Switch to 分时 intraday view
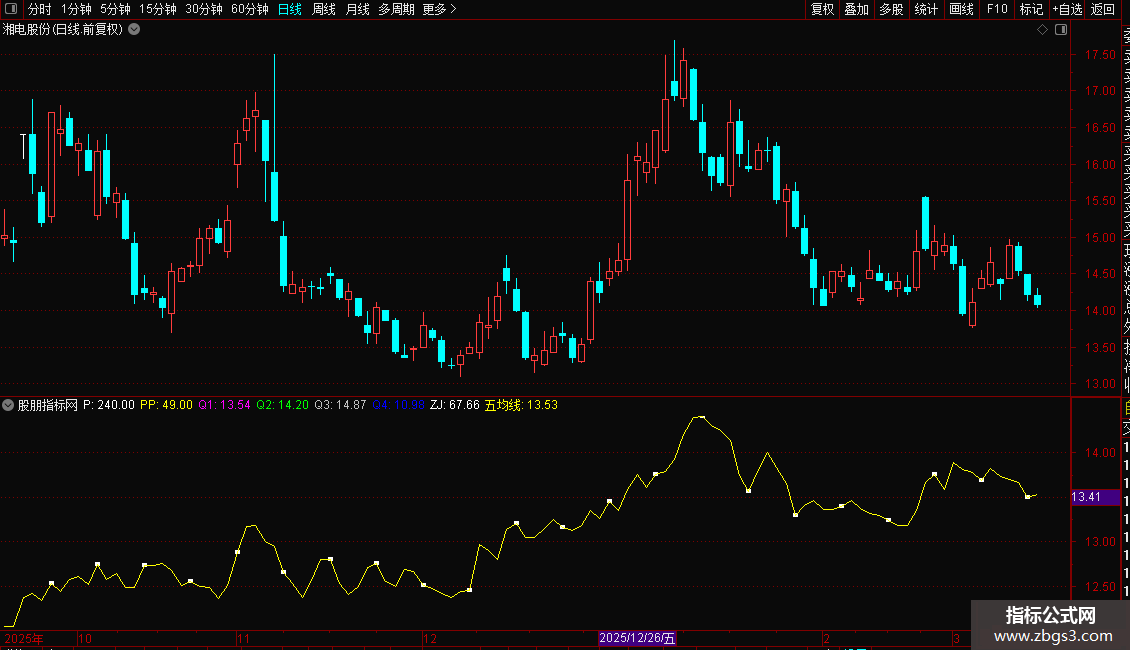The height and width of the screenshot is (650, 1130). [40, 9]
